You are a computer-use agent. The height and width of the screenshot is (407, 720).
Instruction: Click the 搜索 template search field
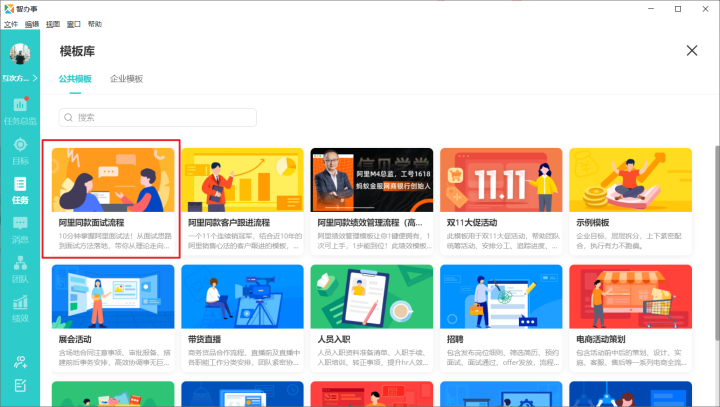tap(158, 118)
